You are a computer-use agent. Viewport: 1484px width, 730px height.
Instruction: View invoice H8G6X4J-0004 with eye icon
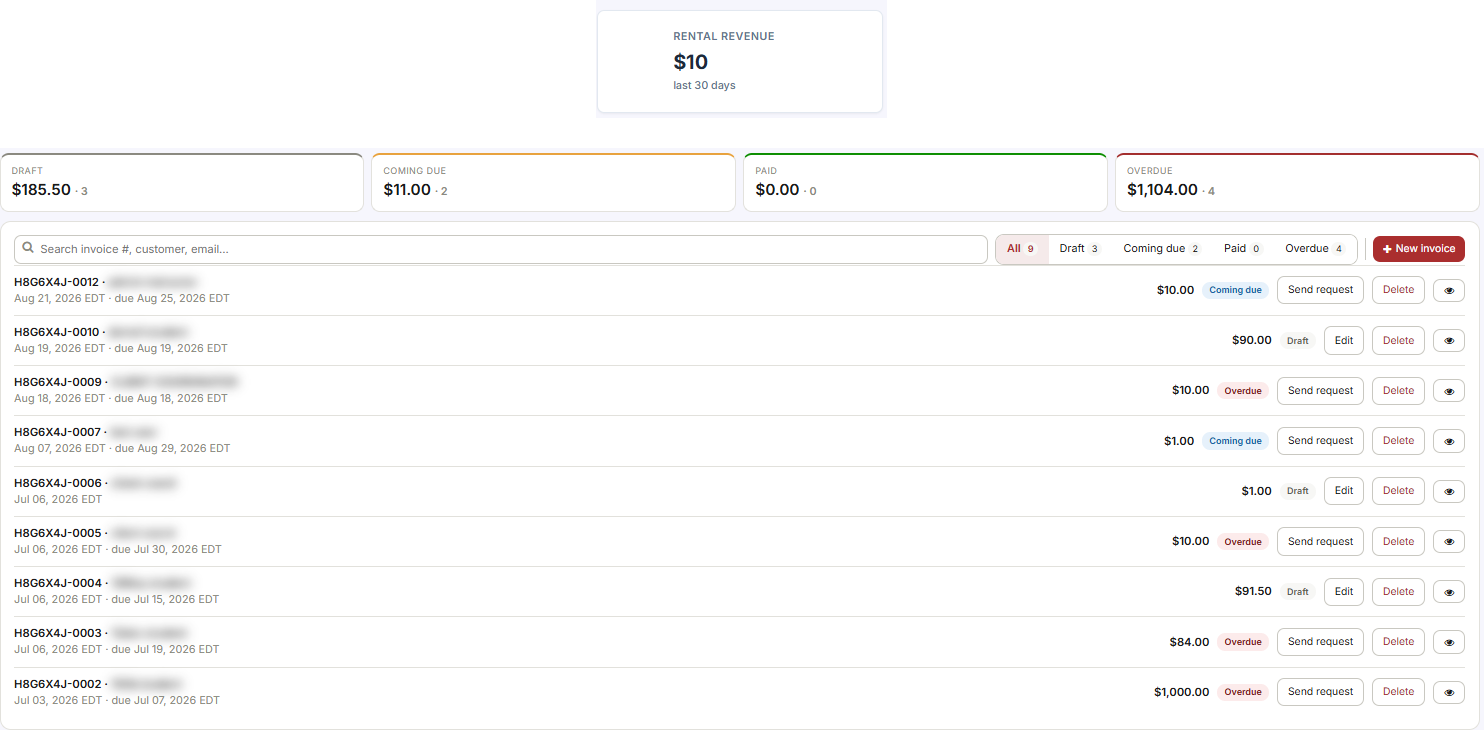[x=1449, y=592]
